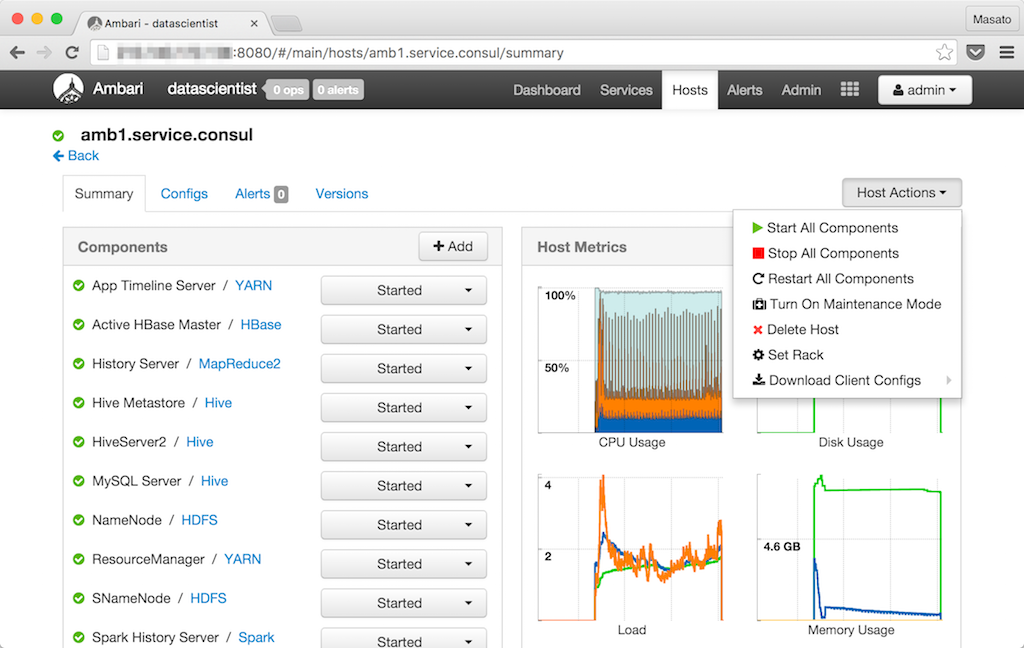
Task: Click SNameNode status check icon
Action: tap(79, 598)
